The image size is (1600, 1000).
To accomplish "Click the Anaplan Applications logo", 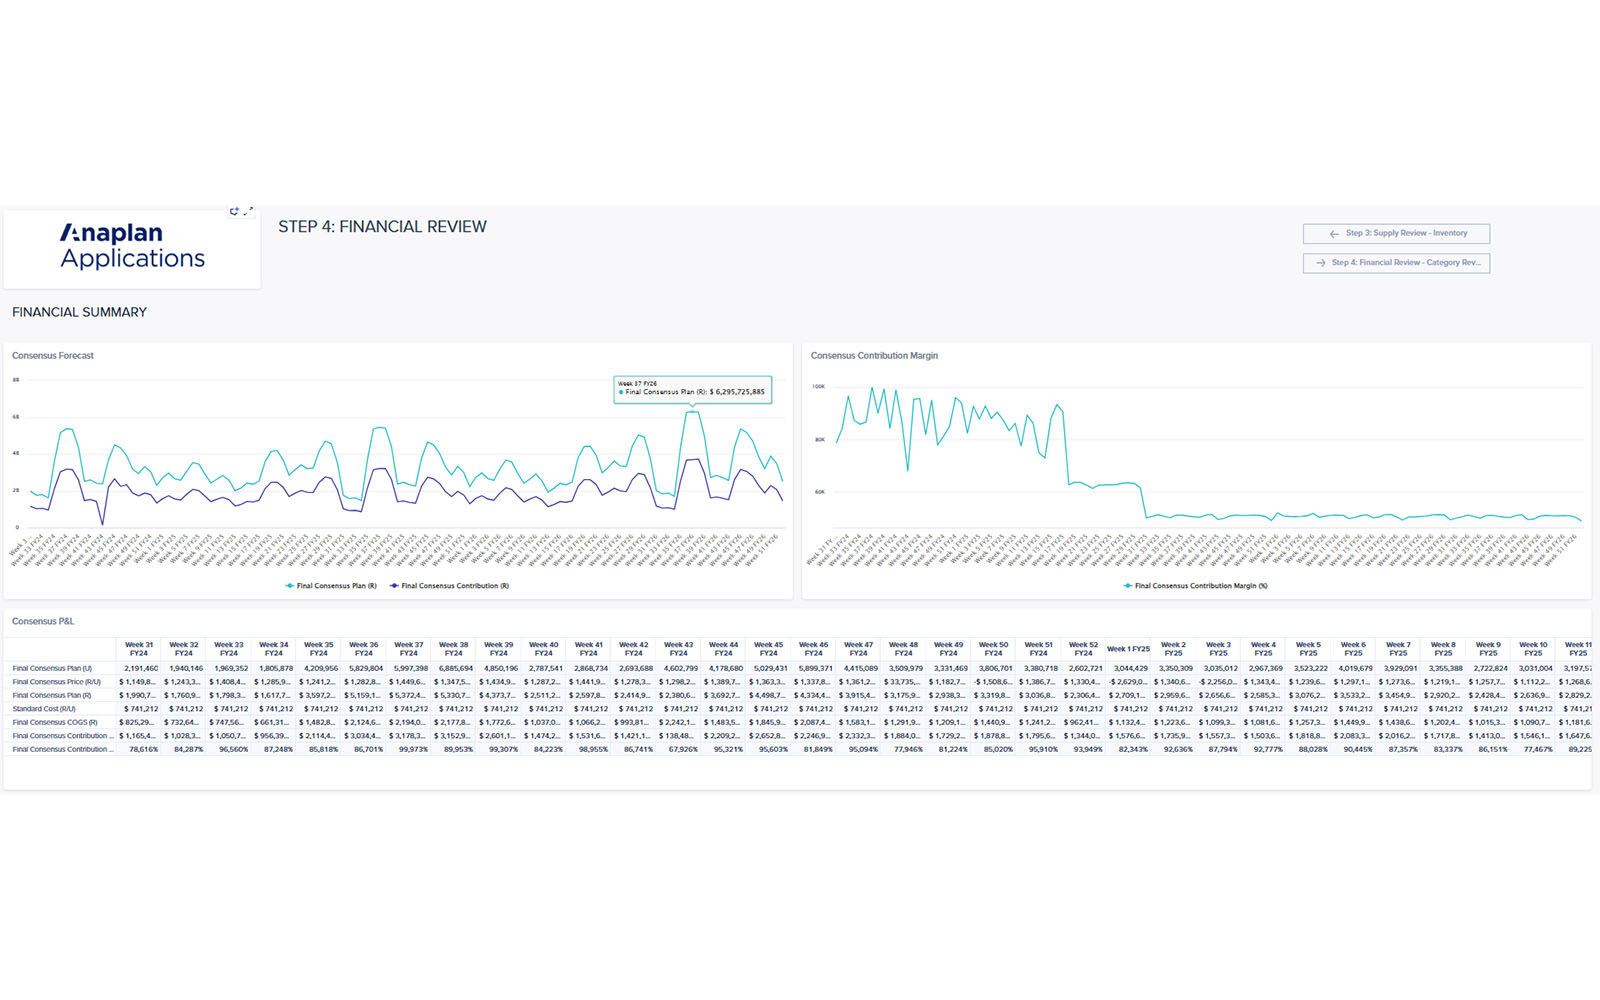I will click(x=132, y=246).
